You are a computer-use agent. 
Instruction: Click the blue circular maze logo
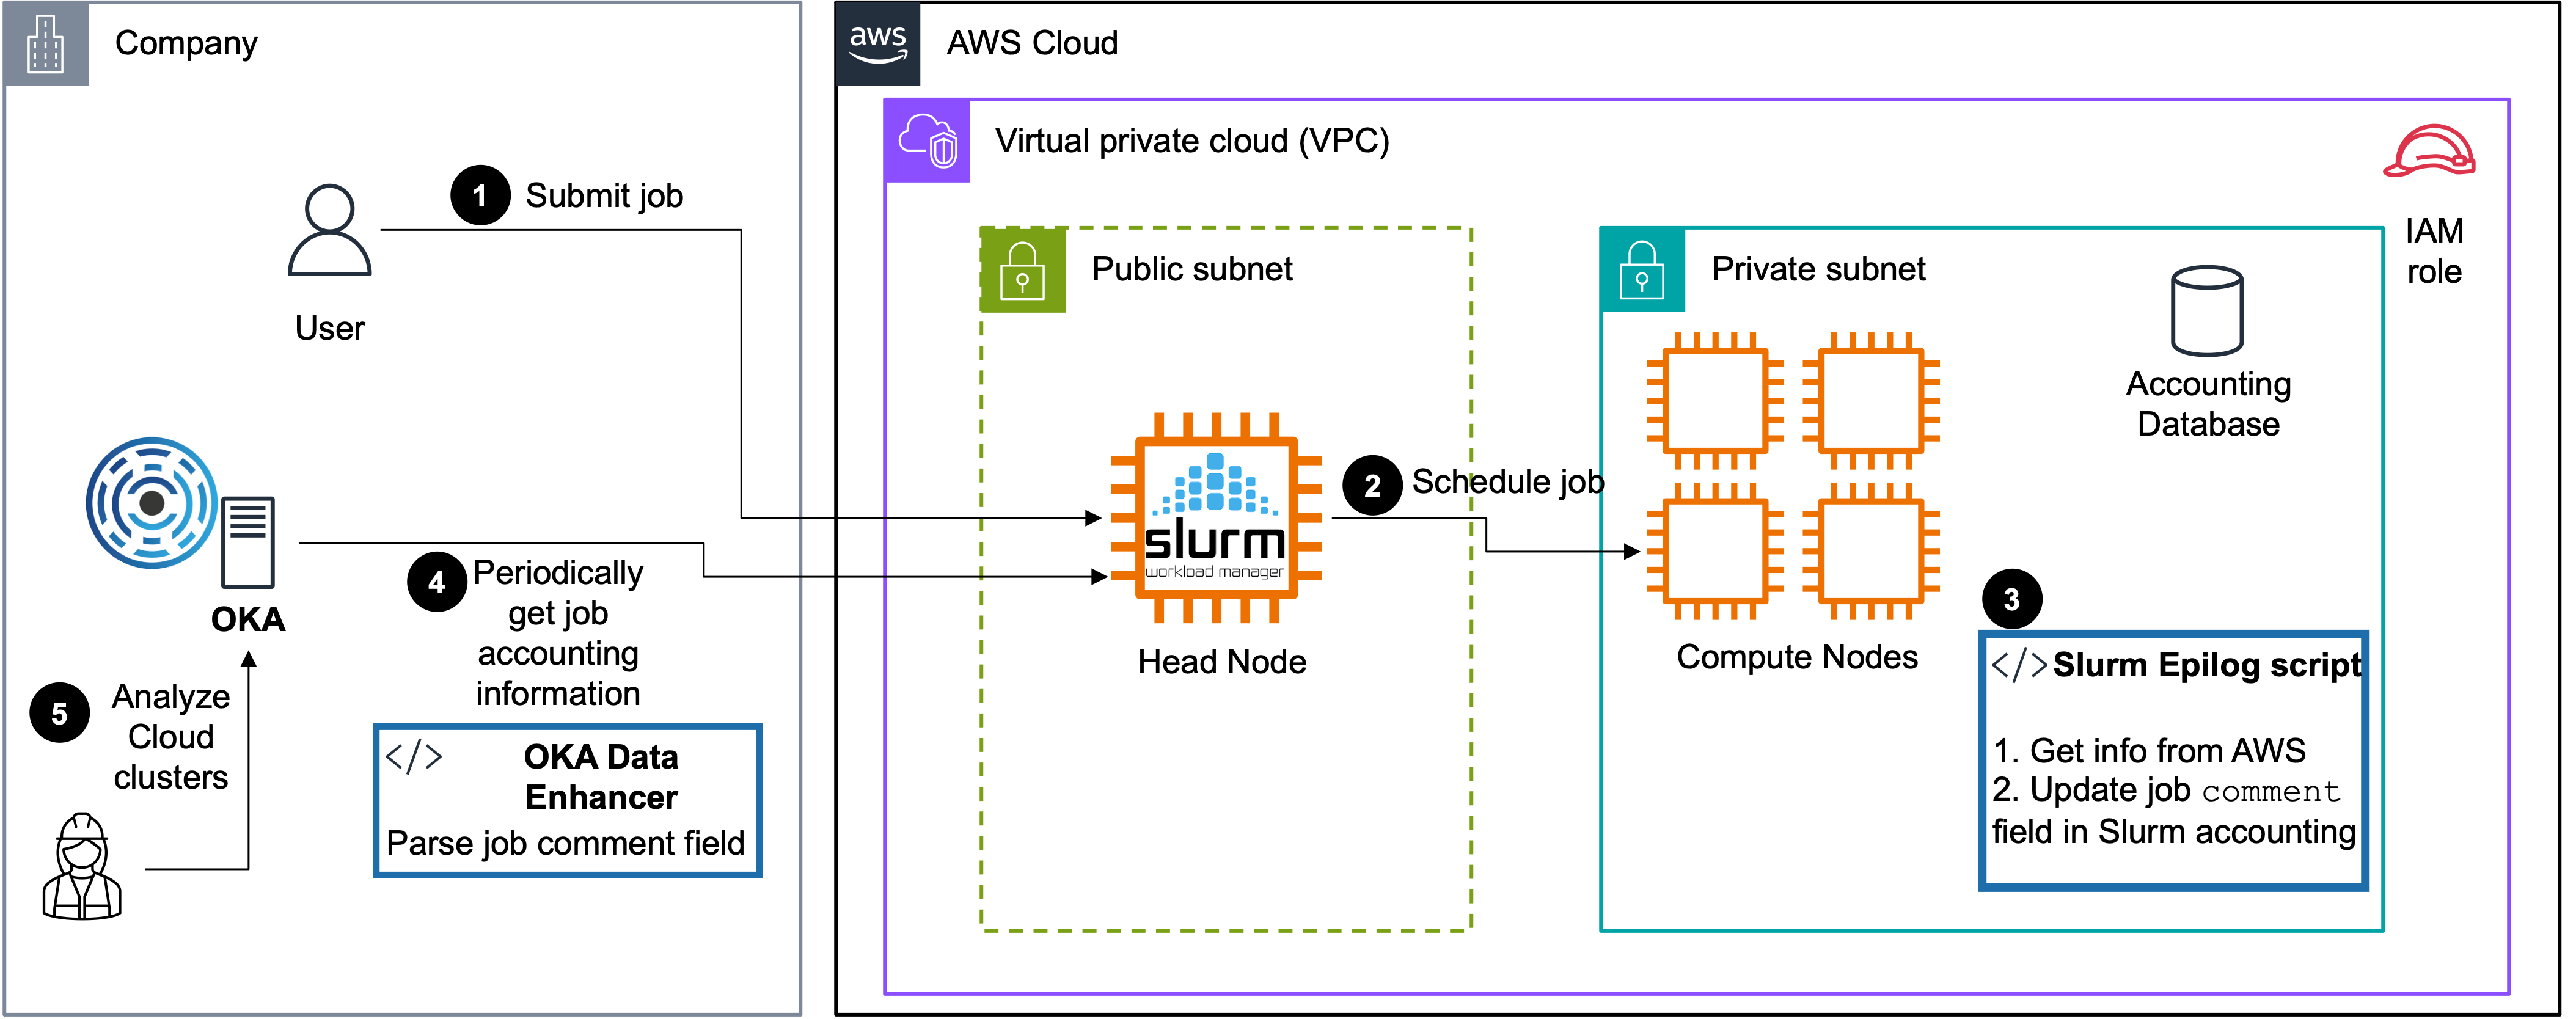tap(152, 502)
